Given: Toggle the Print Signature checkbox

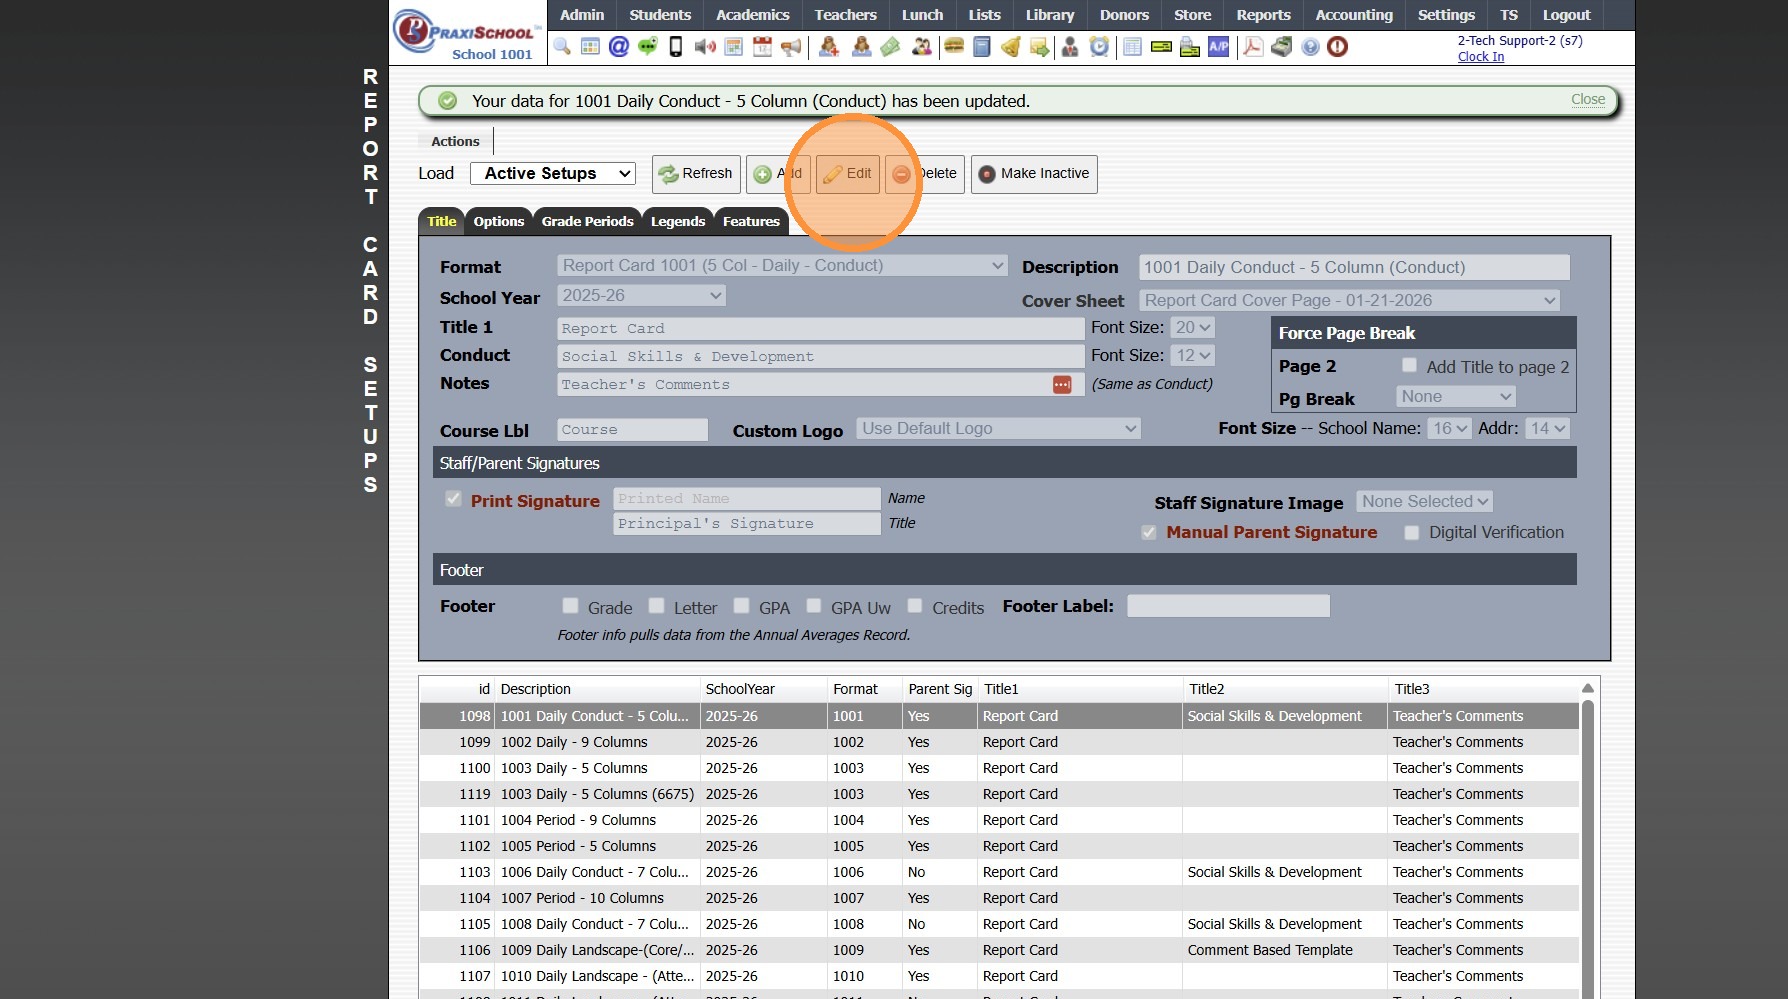Looking at the screenshot, I should point(454,499).
